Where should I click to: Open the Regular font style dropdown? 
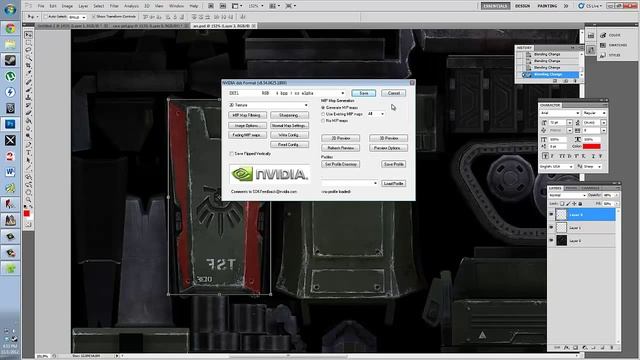(594, 113)
